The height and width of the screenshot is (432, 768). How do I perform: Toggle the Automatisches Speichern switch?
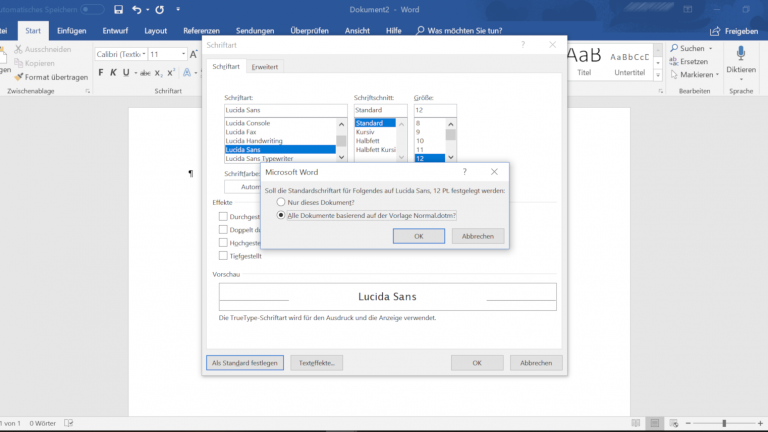90,10
